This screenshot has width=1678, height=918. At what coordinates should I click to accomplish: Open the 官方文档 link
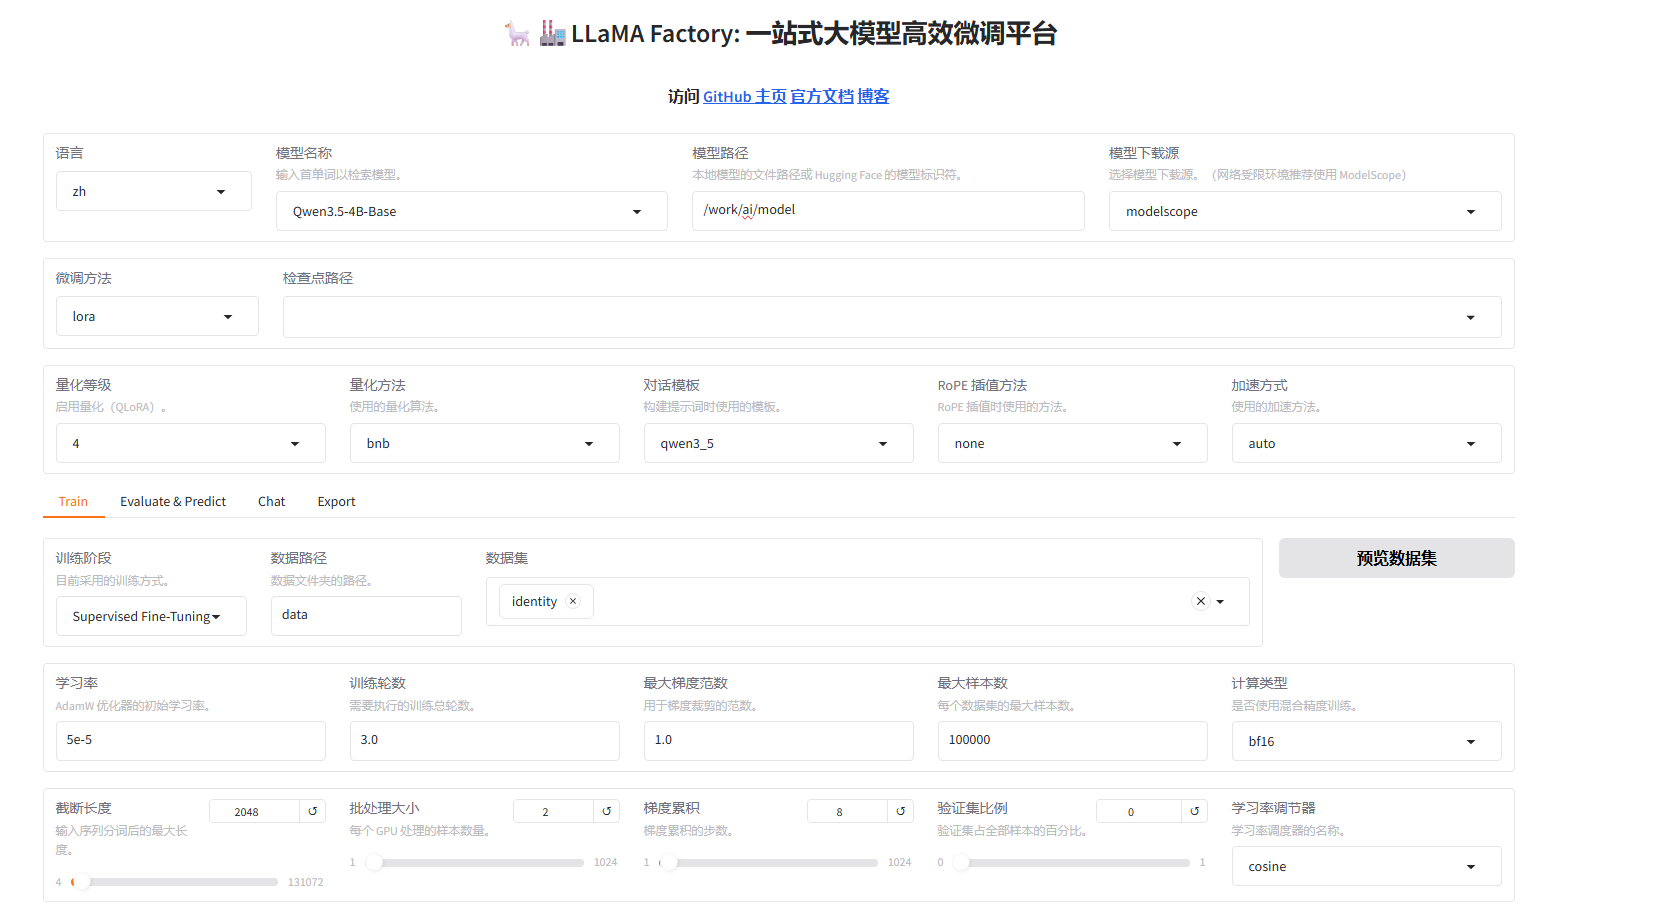click(822, 96)
